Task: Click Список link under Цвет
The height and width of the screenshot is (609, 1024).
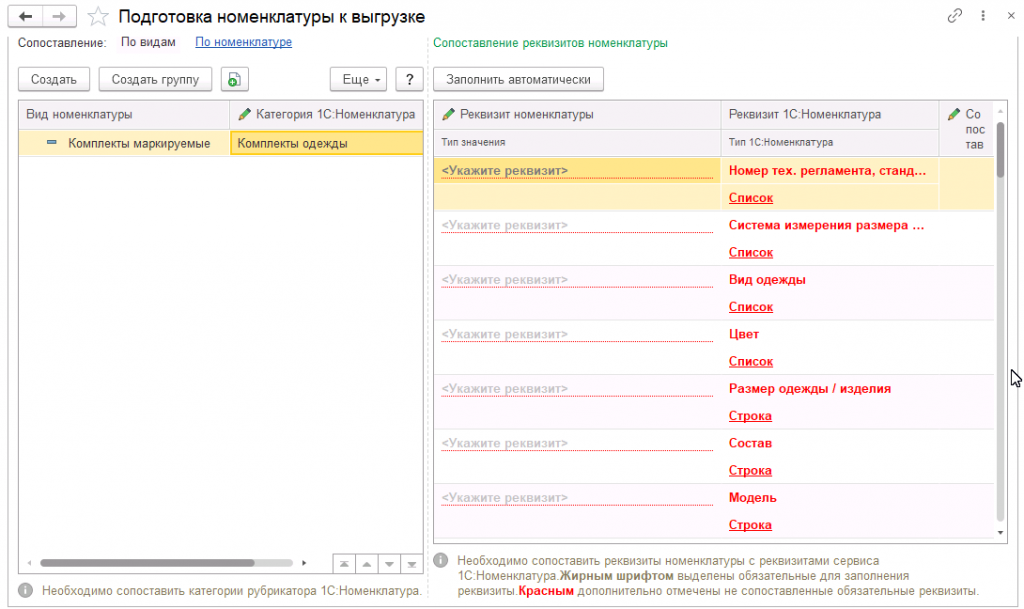Action: [750, 361]
